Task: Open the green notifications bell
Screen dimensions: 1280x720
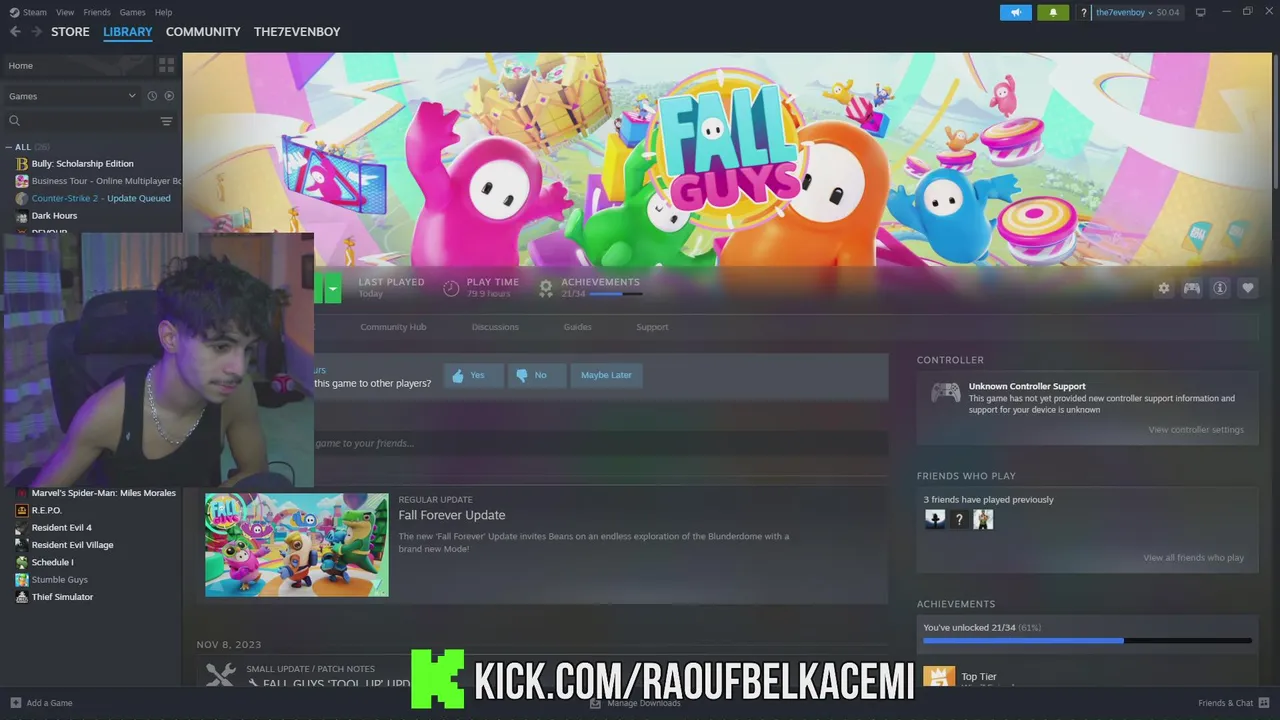Action: [x=1052, y=12]
